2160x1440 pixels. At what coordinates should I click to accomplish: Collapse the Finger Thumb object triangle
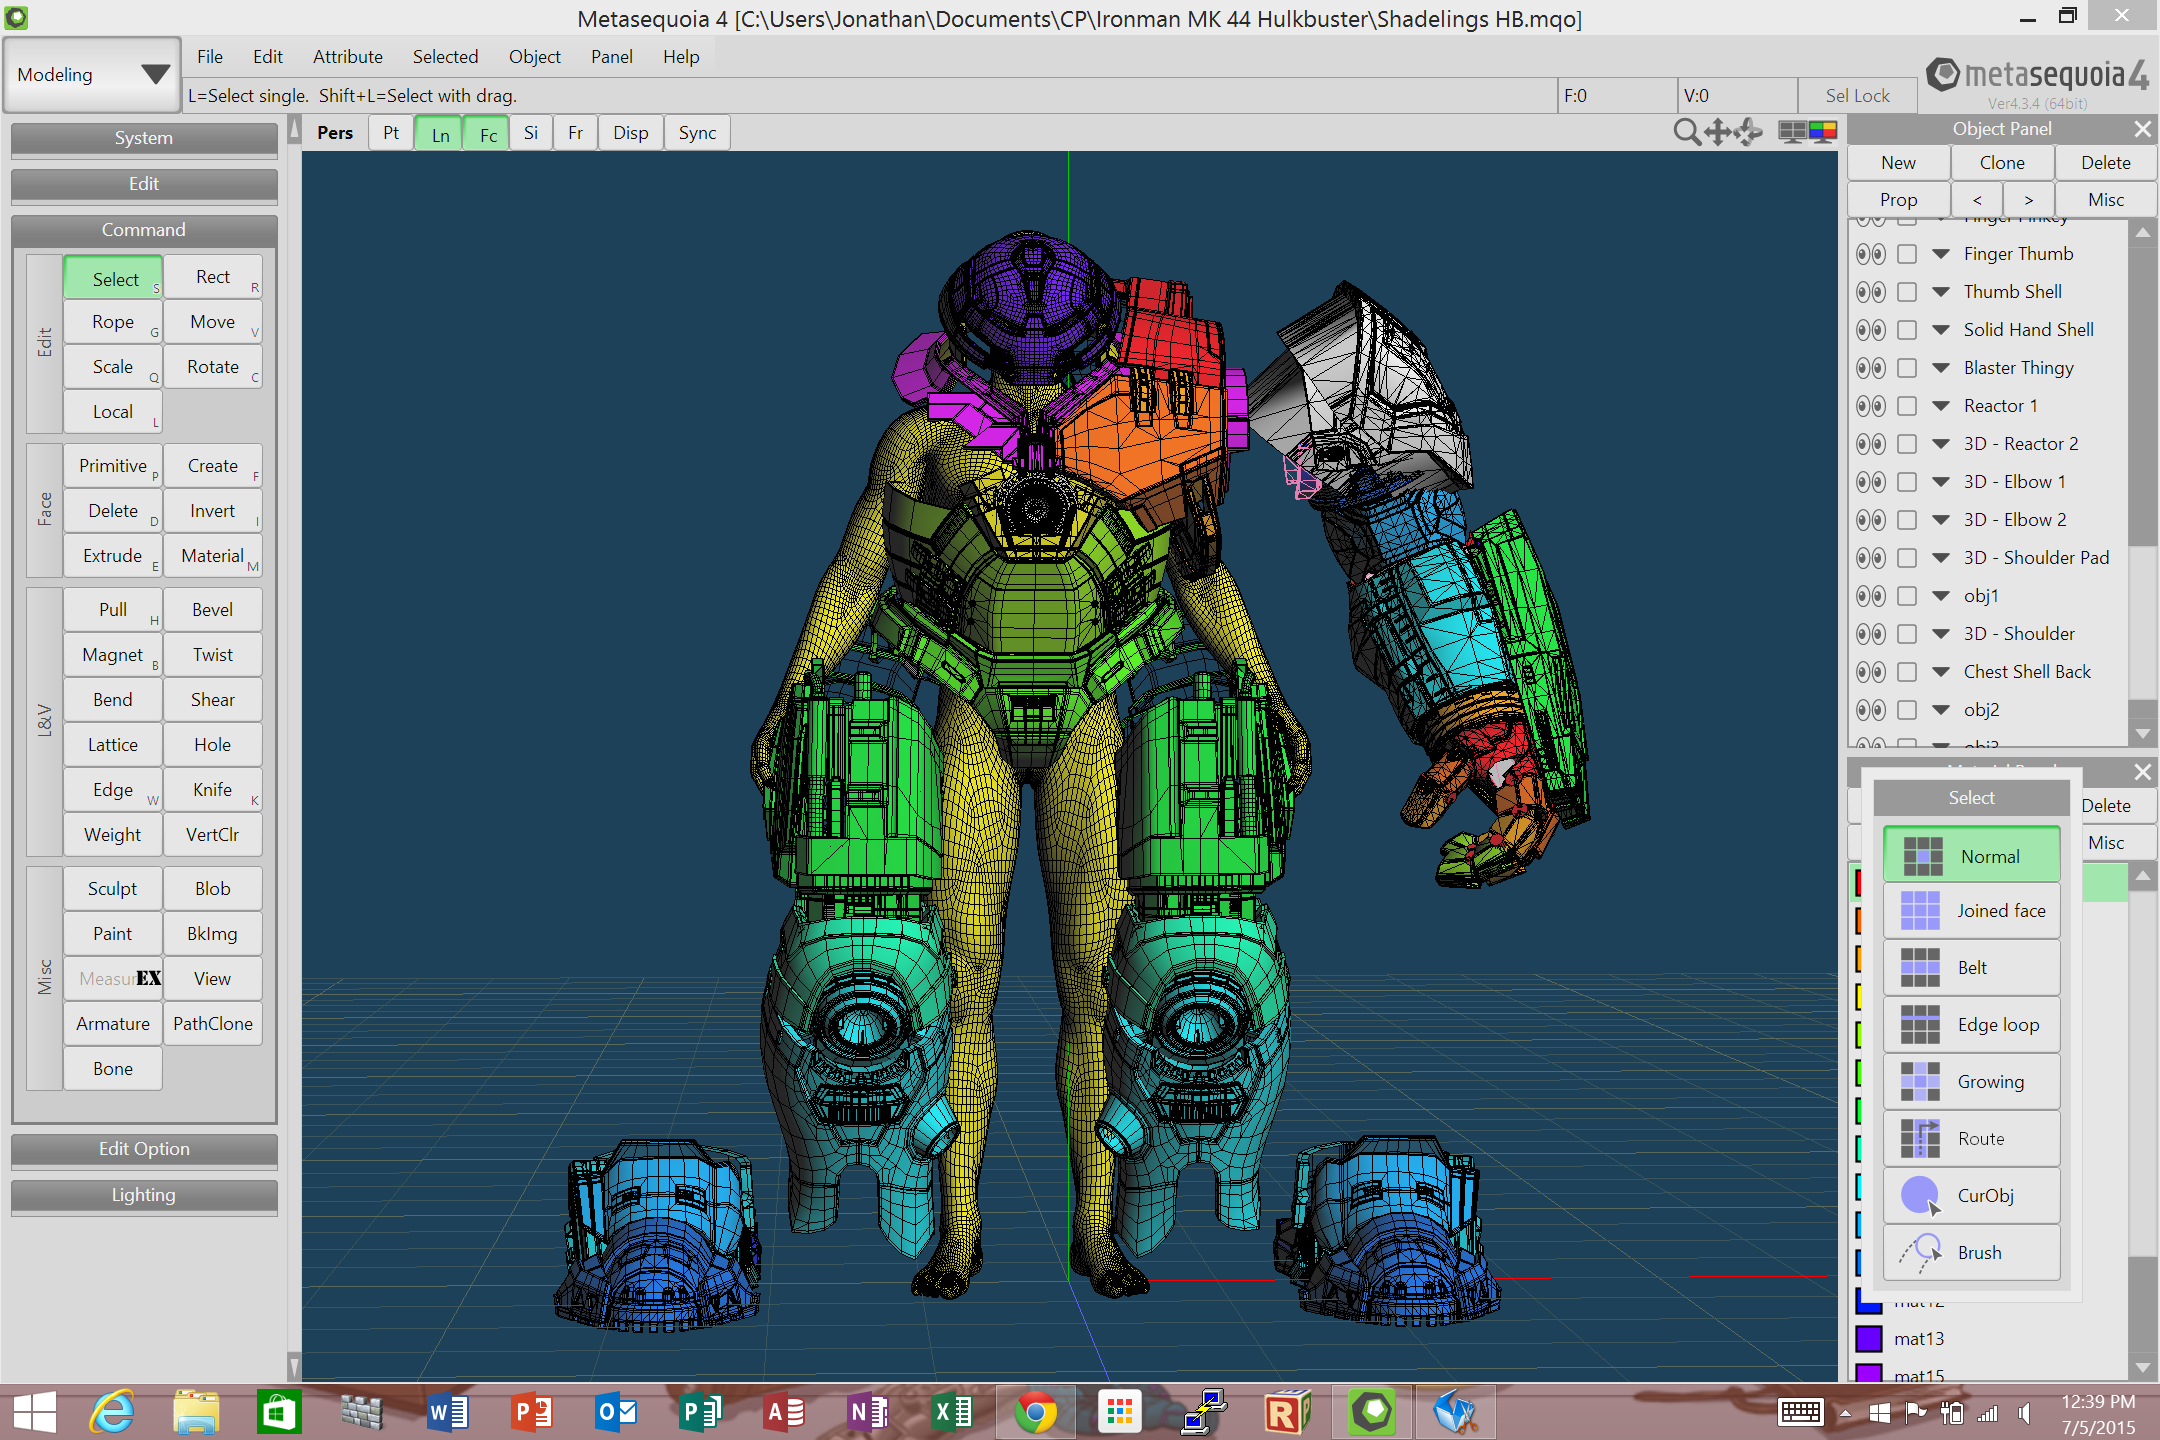[1941, 254]
